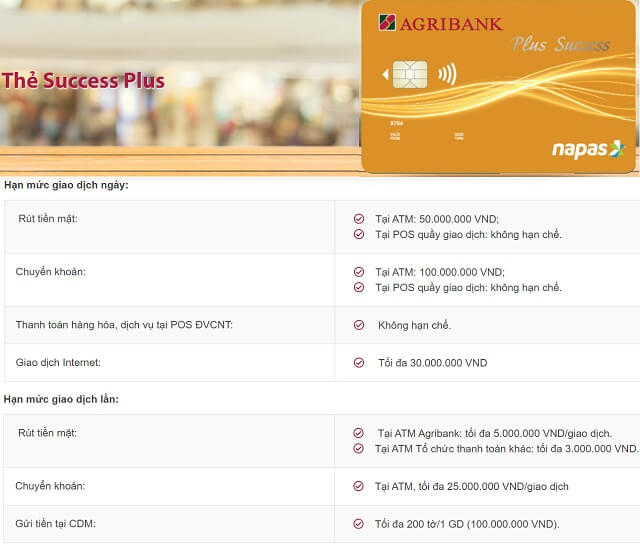This screenshot has height=550, width=640.
Task: Click Tại ATM, tối đa 25.000.000 VND/giao dịch
Action: click(x=472, y=486)
